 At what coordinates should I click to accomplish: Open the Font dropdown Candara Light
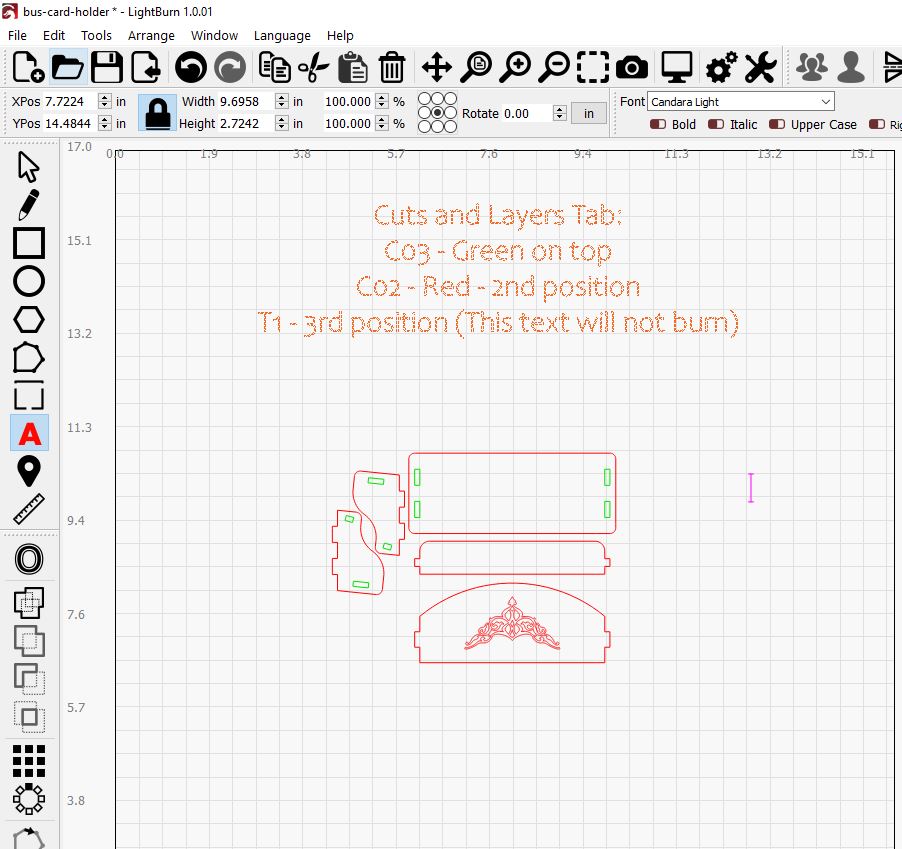click(740, 102)
